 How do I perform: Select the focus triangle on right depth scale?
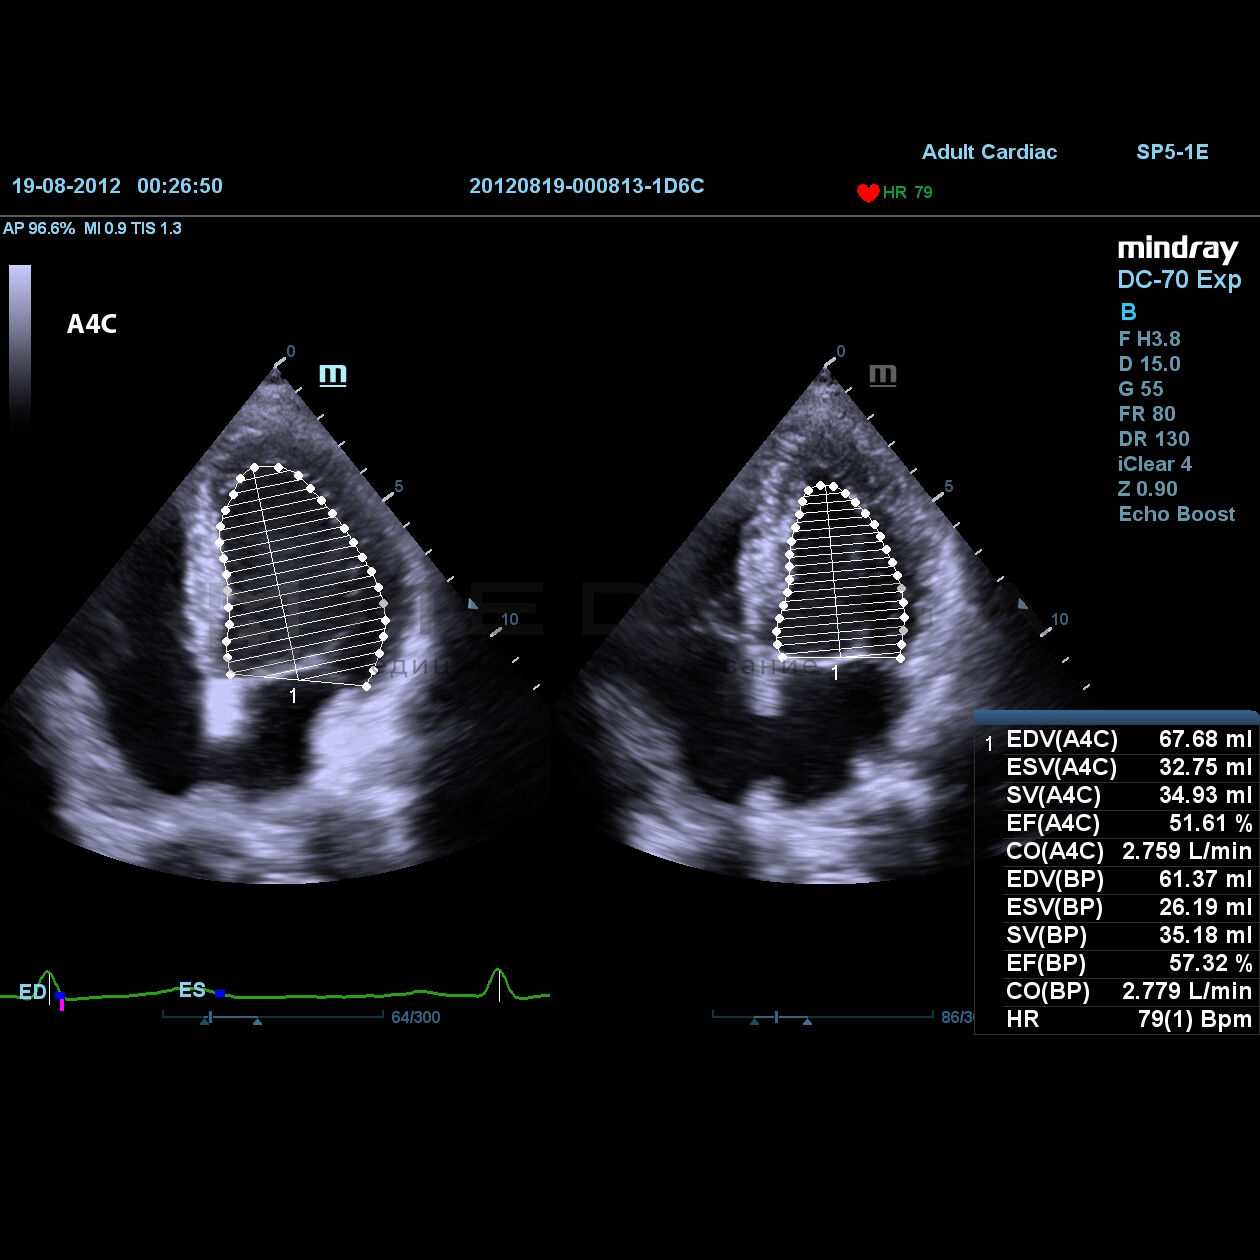click(1023, 604)
